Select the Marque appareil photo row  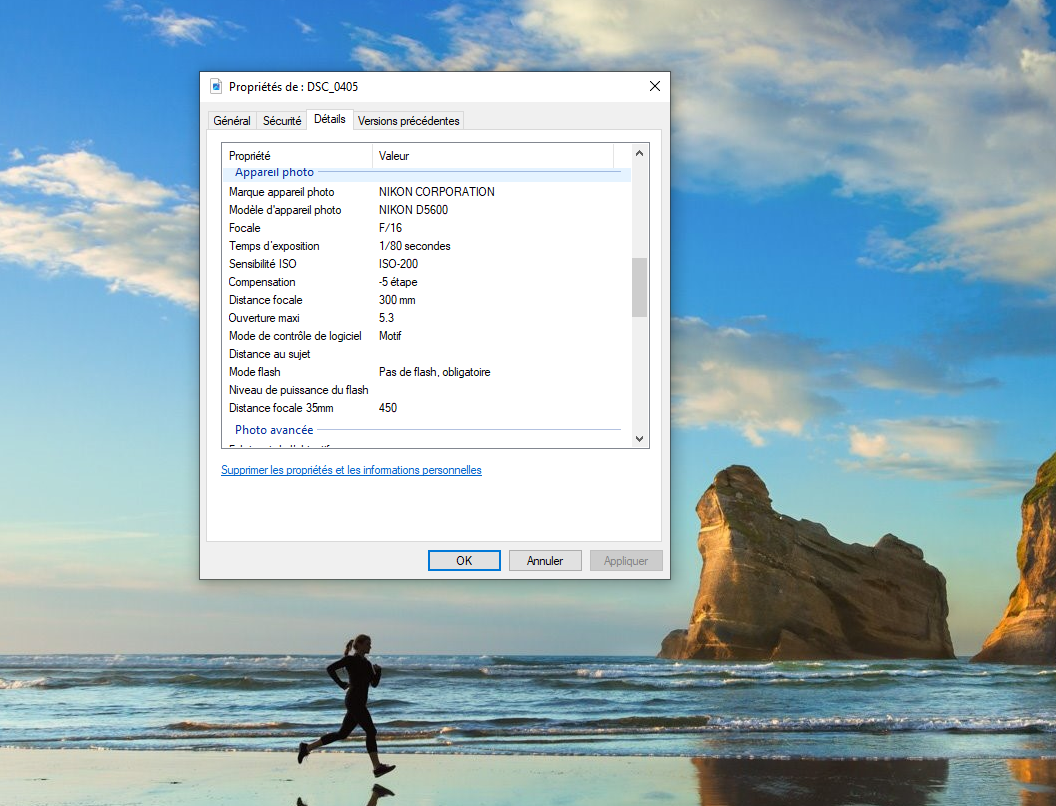point(426,192)
